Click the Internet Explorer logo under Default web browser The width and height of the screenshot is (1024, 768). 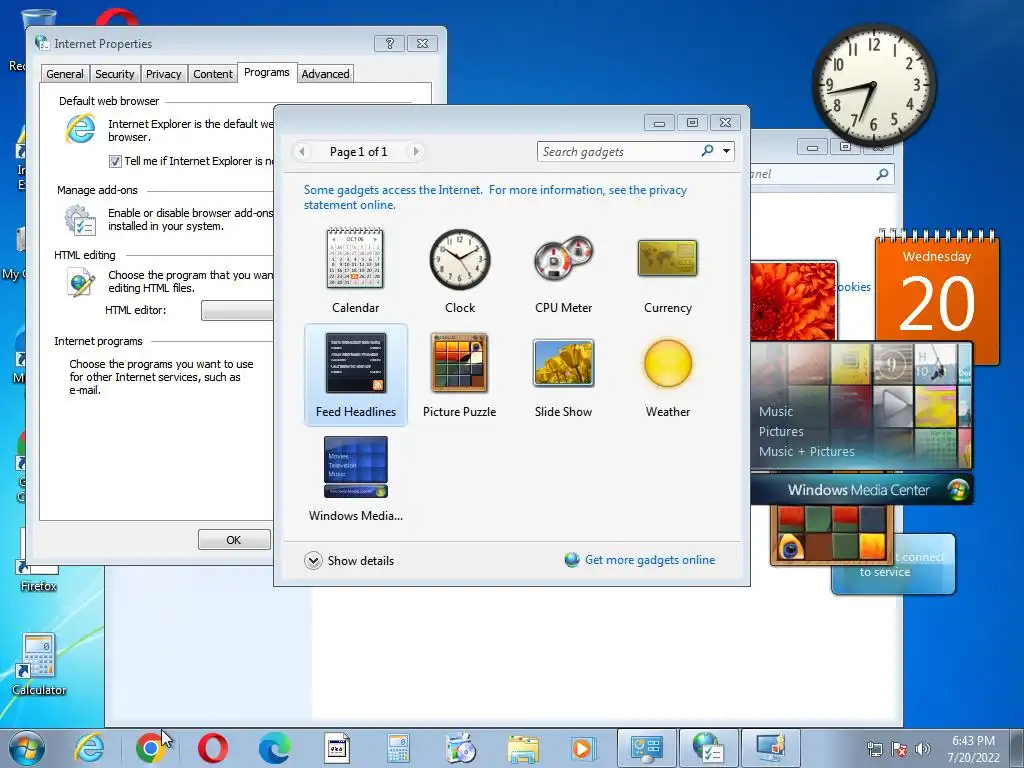point(80,128)
